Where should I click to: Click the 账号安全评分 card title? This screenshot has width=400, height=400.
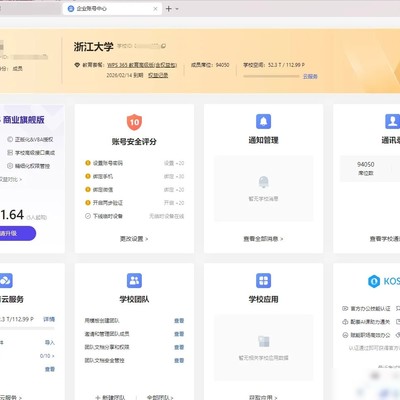click(x=134, y=142)
